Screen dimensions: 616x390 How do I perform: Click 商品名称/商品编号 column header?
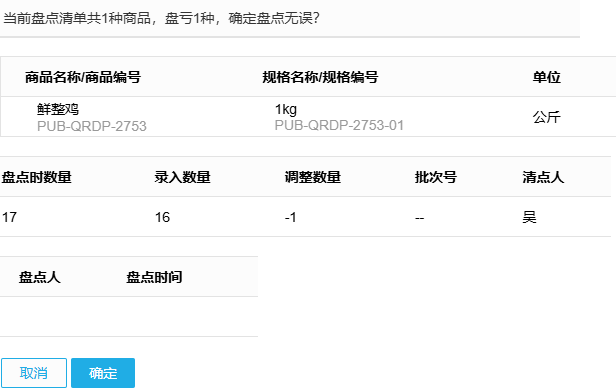tap(83, 77)
